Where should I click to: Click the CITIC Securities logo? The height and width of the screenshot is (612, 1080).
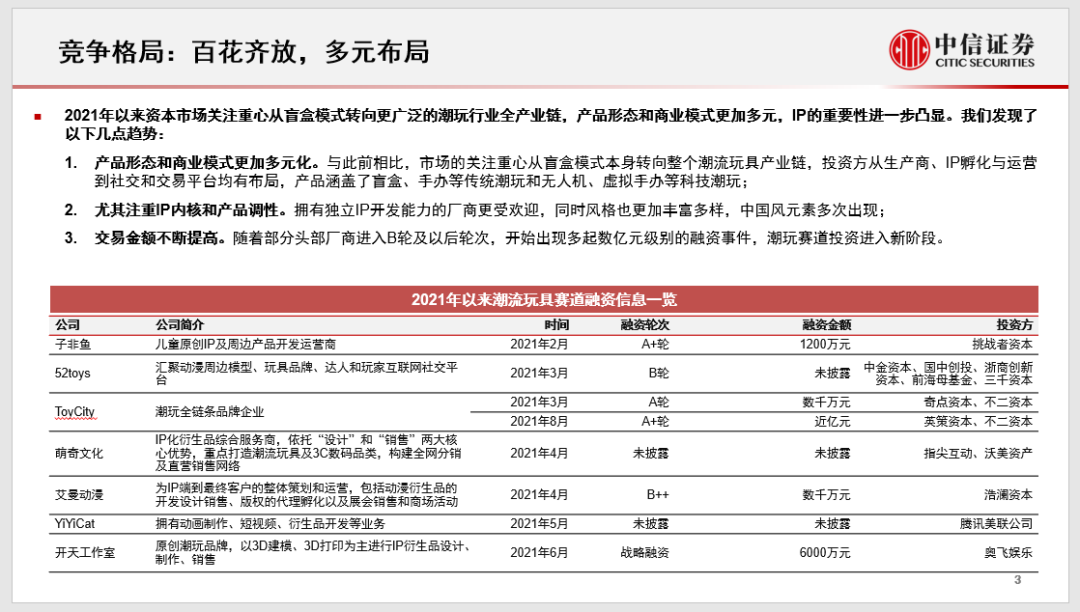[962, 50]
